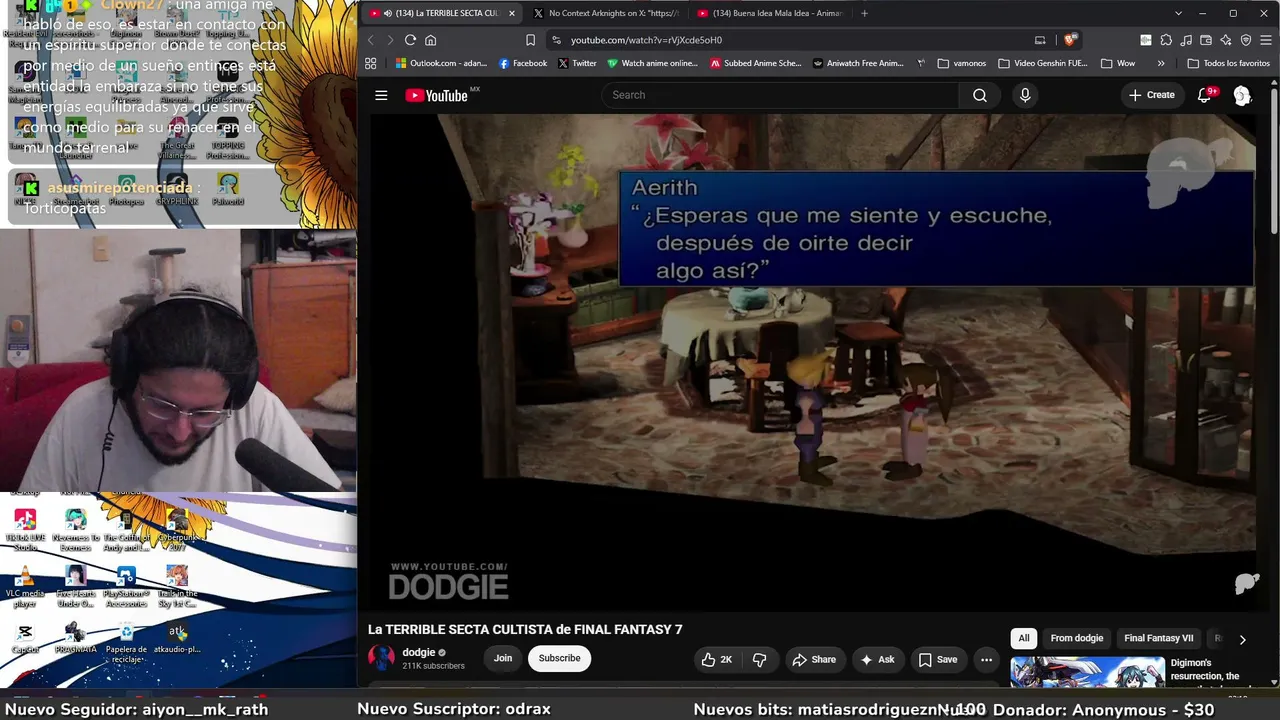
Task: Launch TikTok LIVE Studio desktop shortcut
Action: (25, 530)
